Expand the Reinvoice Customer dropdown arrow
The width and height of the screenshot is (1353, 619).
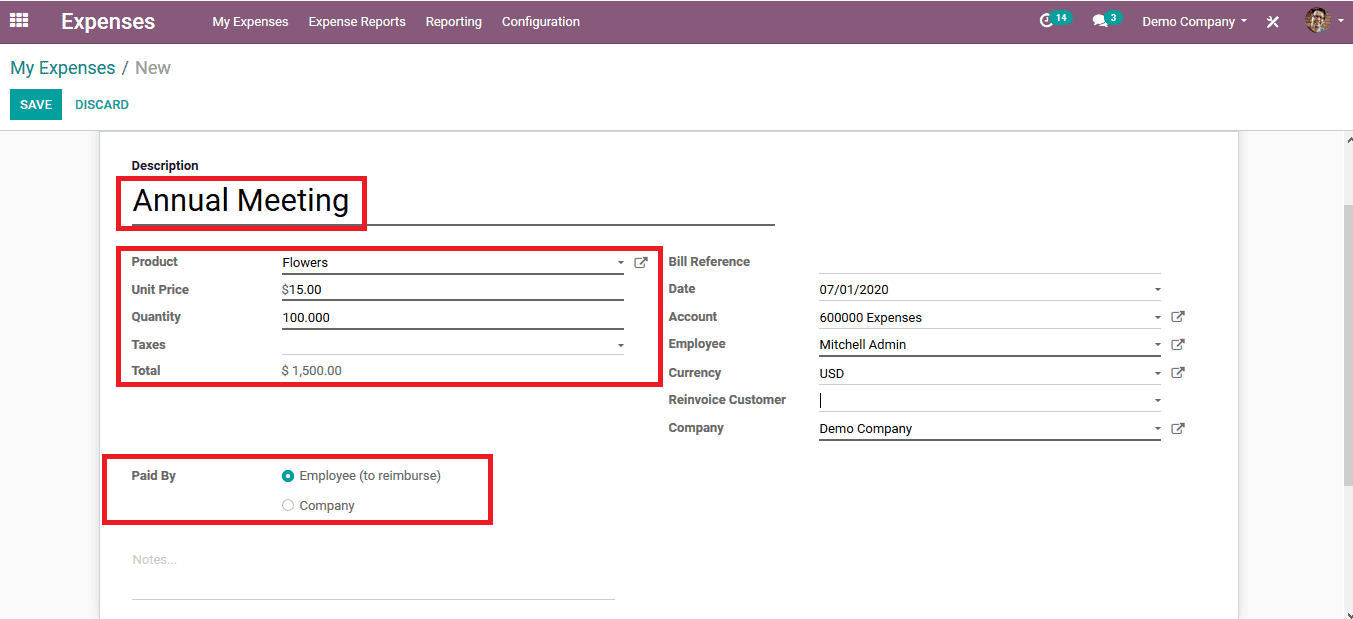click(x=1157, y=401)
